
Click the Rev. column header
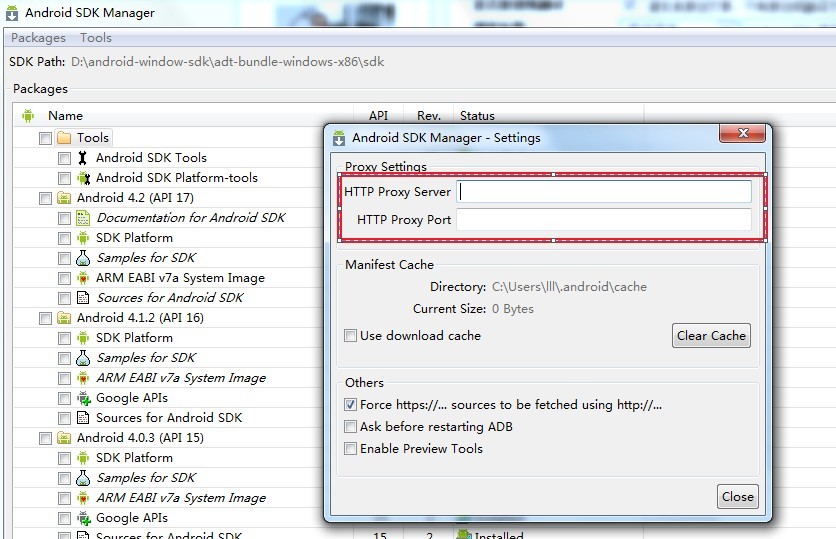(429, 116)
